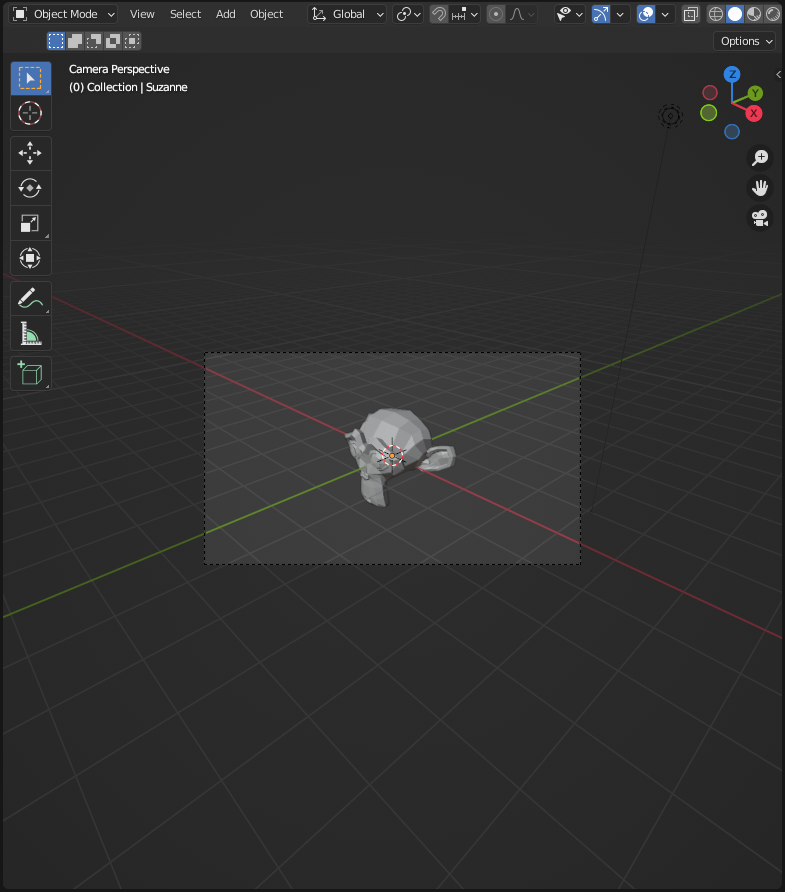Choose the Measure ruler tool
Image resolution: width=785 pixels, height=892 pixels.
[31, 333]
